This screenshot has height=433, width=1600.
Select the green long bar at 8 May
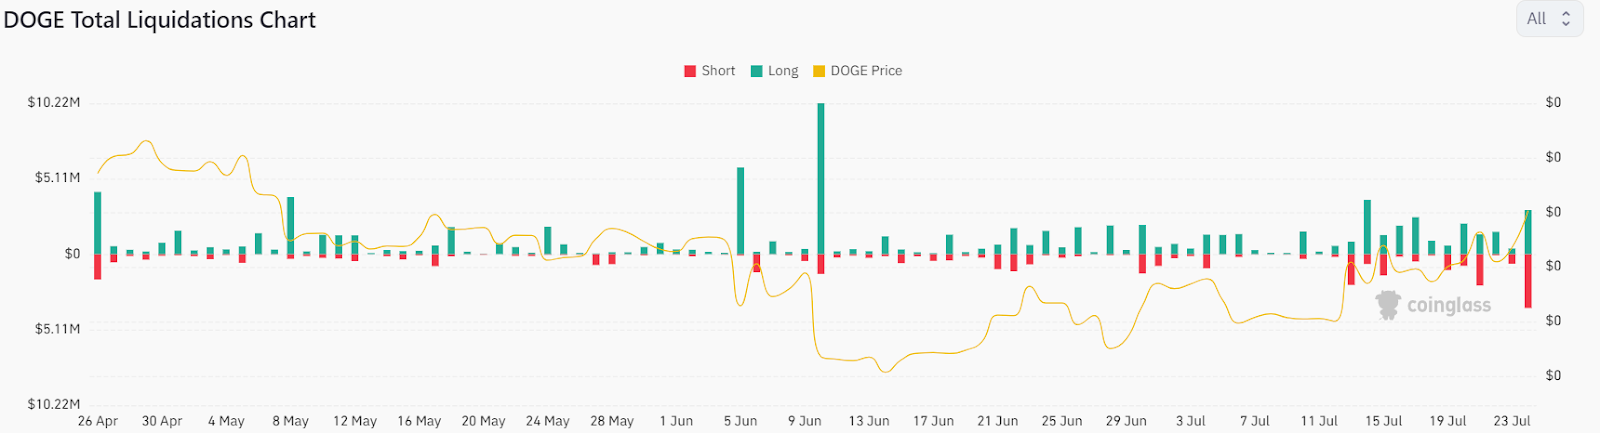pos(291,226)
